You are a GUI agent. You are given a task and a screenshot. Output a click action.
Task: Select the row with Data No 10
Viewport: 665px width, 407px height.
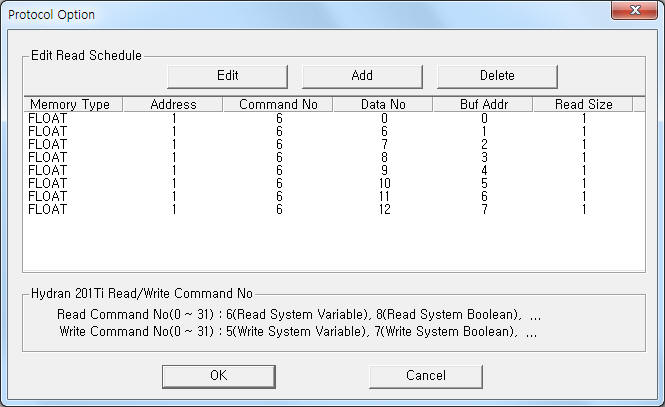tap(334, 184)
